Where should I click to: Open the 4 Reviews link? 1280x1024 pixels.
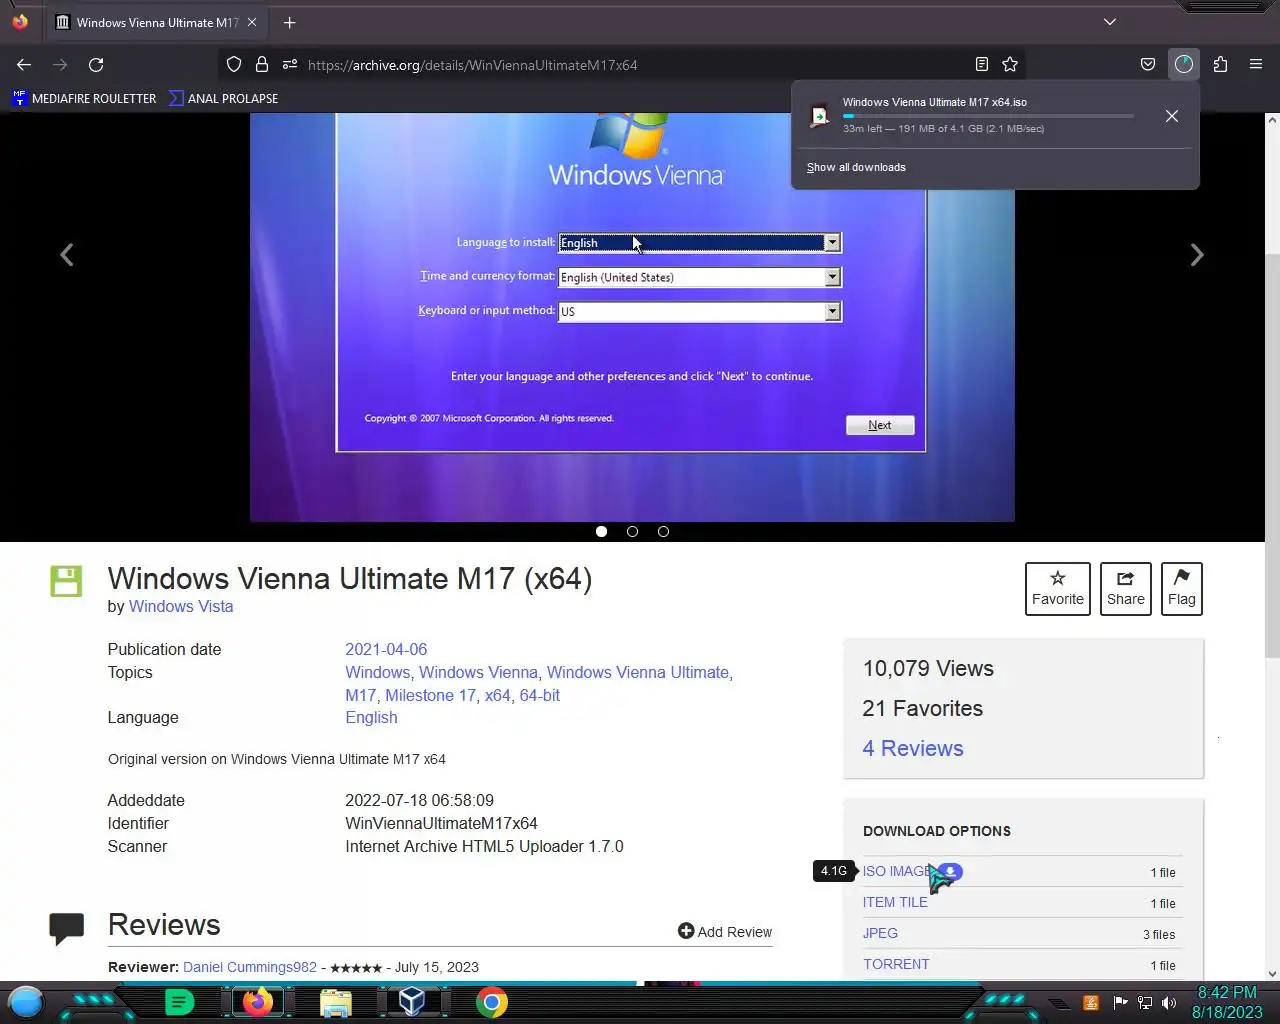pos(913,748)
